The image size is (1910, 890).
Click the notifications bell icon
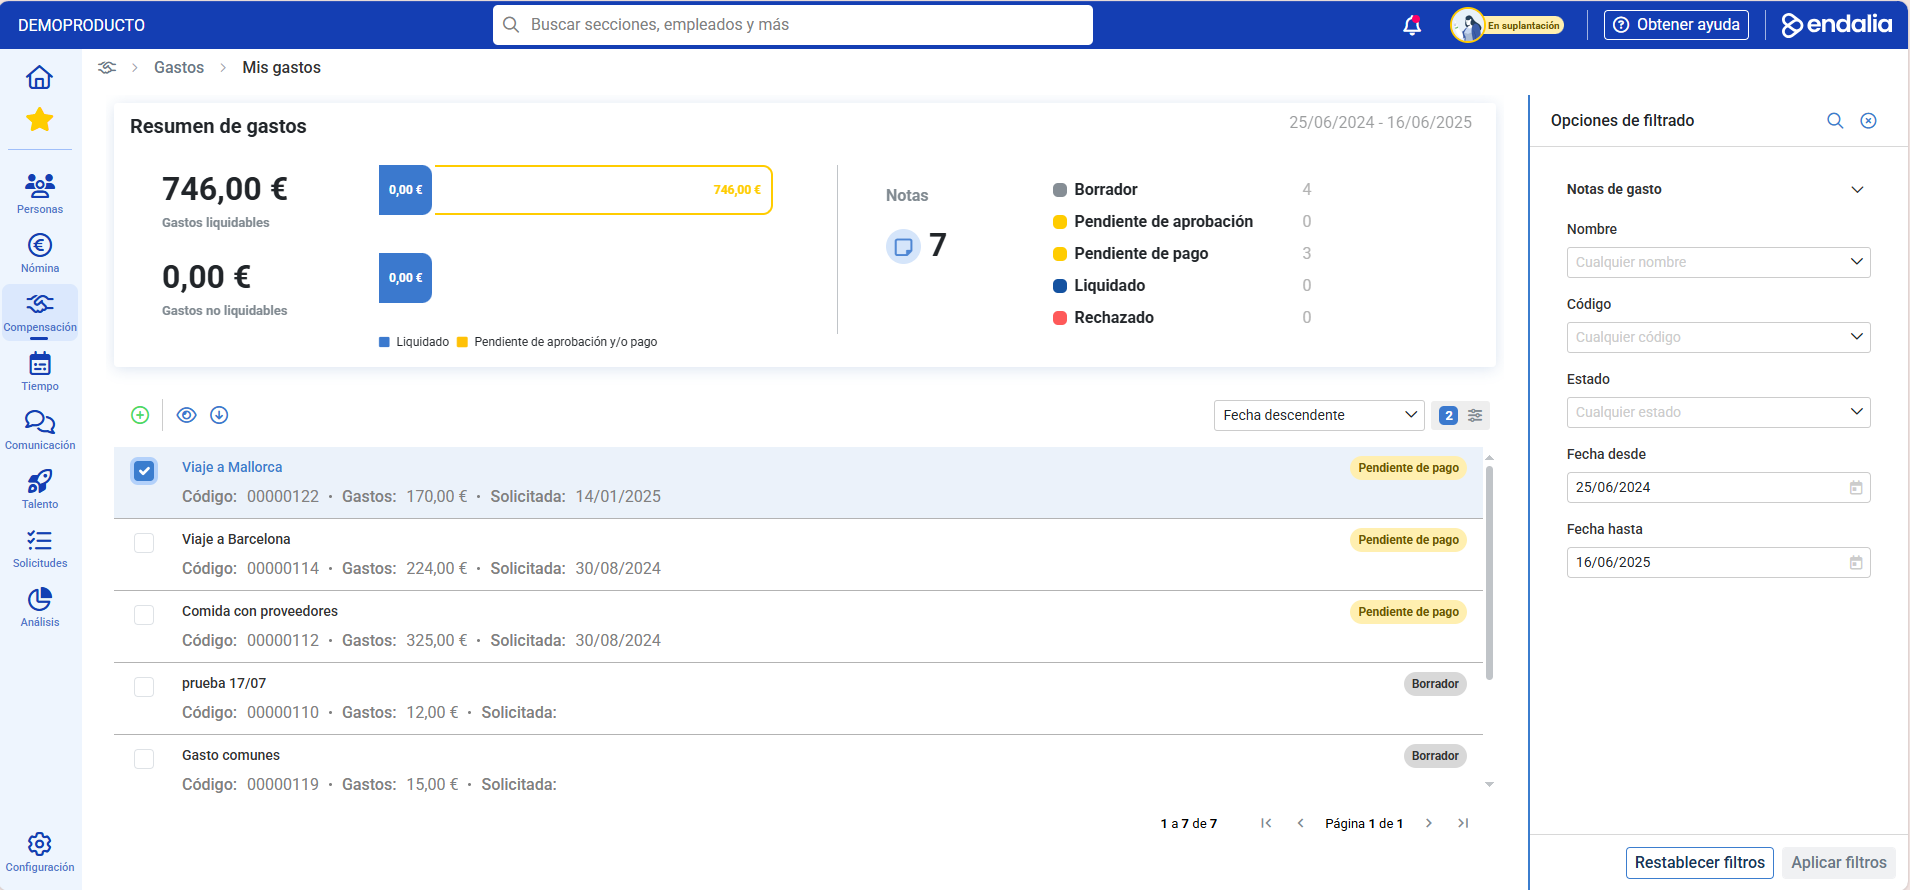pos(1412,25)
